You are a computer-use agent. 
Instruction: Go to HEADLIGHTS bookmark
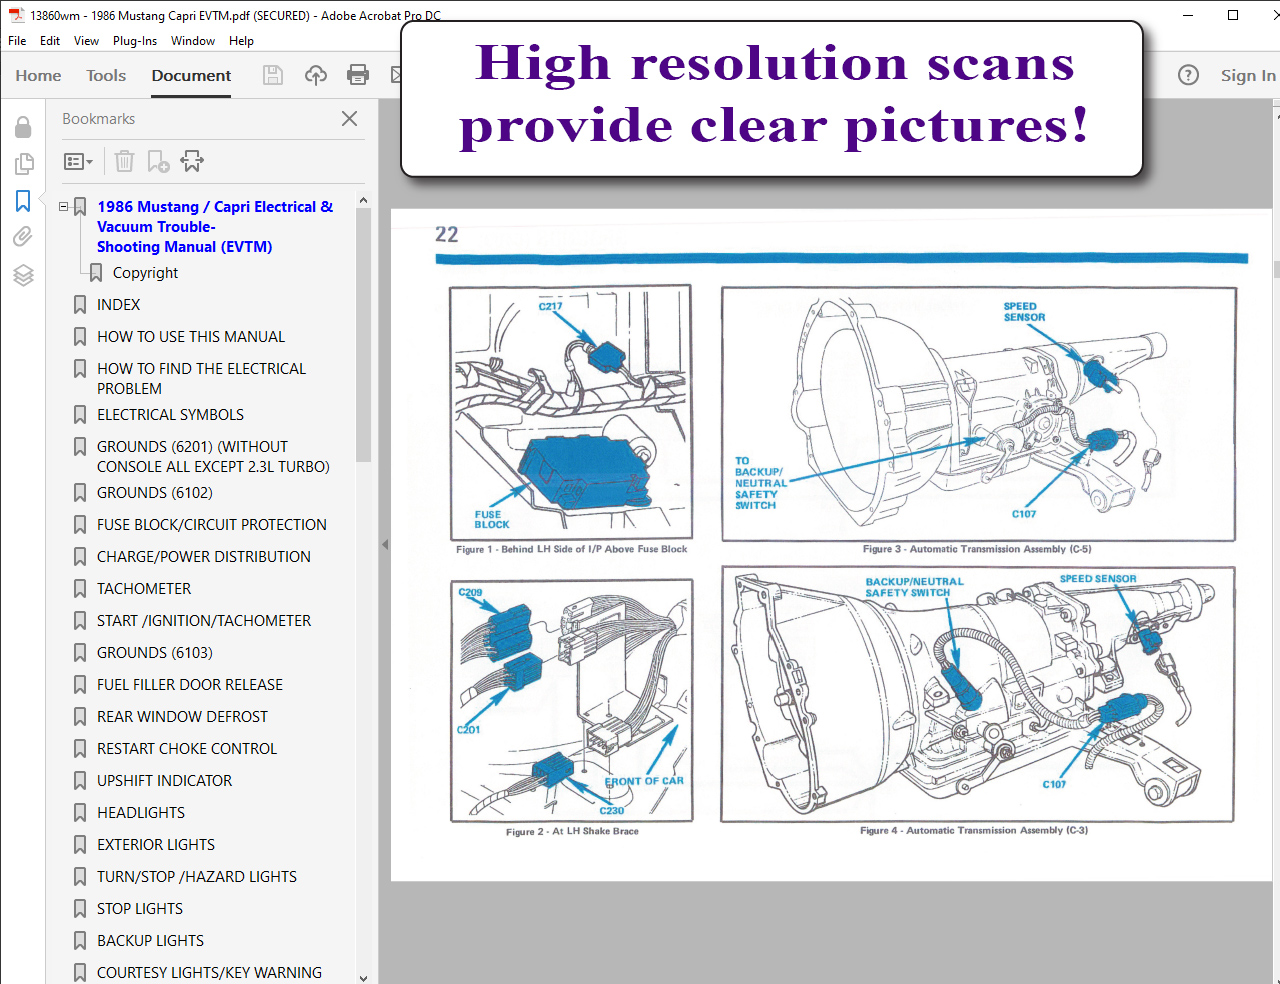coord(141,813)
